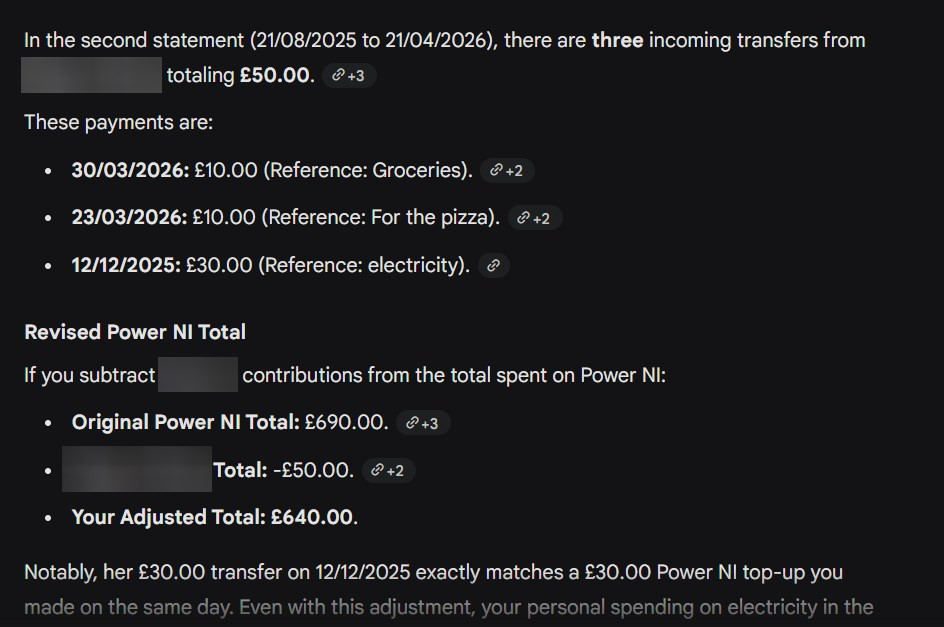Open +2 sources chip next to -£50.00
Image resolution: width=944 pixels, height=627 pixels.
(x=388, y=470)
